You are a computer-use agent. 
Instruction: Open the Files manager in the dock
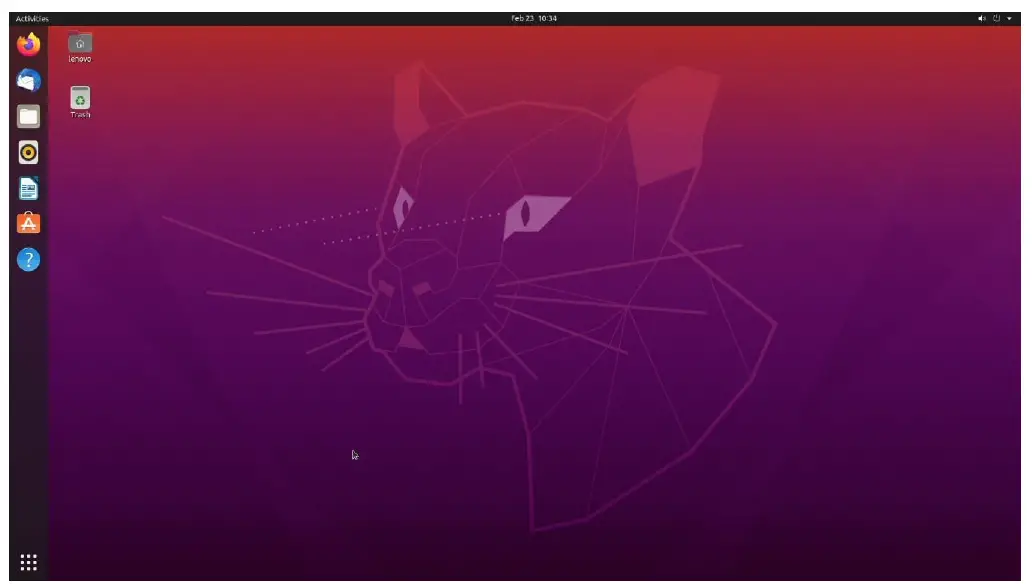click(28, 117)
